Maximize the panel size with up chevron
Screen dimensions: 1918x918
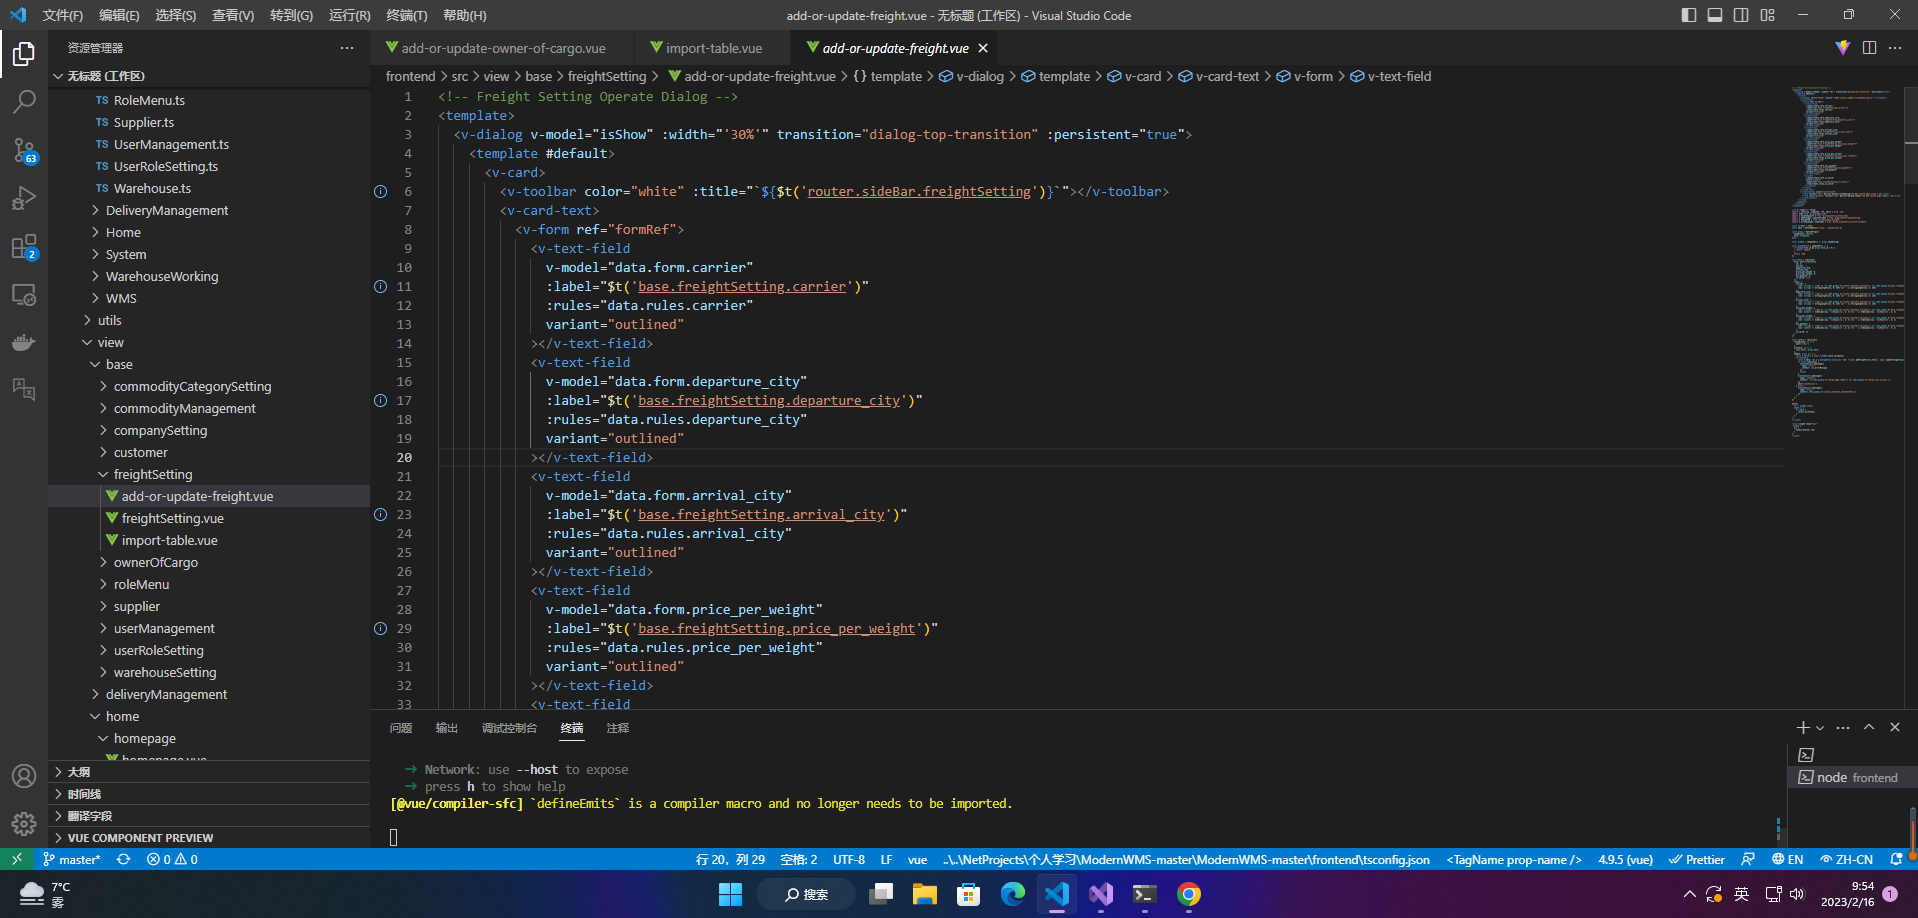pos(1869,728)
